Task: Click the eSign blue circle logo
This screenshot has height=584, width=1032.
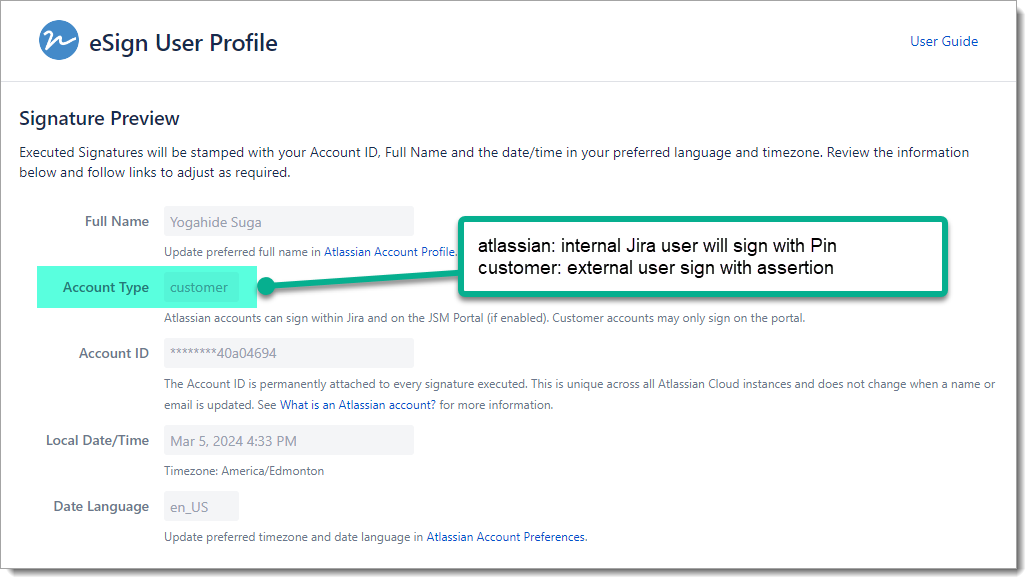Action: (x=59, y=41)
